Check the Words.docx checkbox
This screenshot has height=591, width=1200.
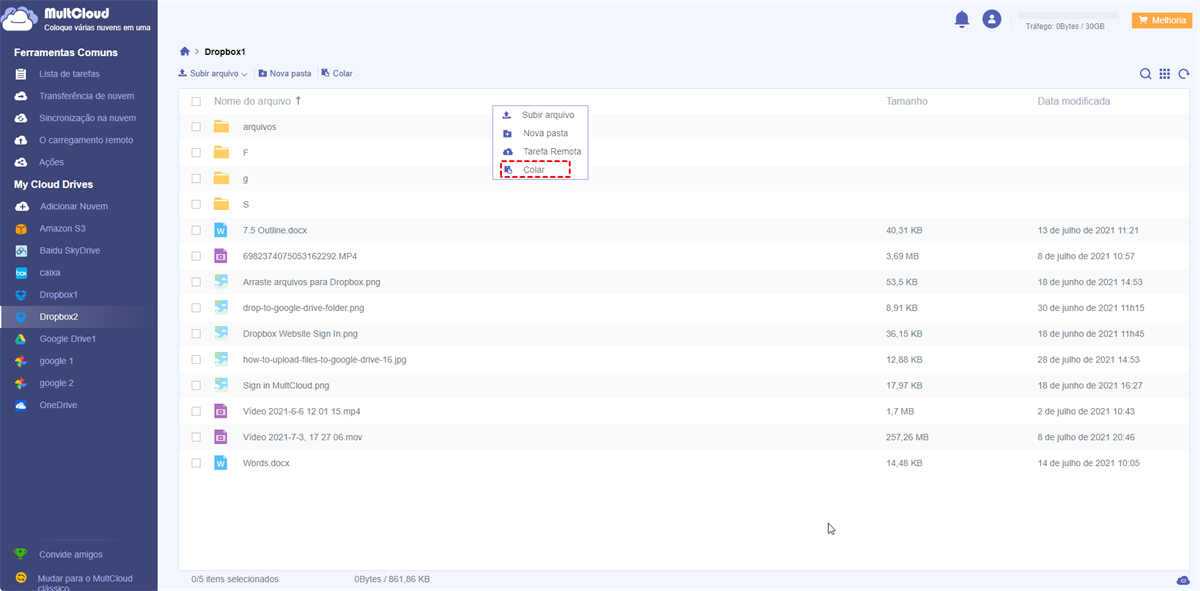(x=196, y=463)
